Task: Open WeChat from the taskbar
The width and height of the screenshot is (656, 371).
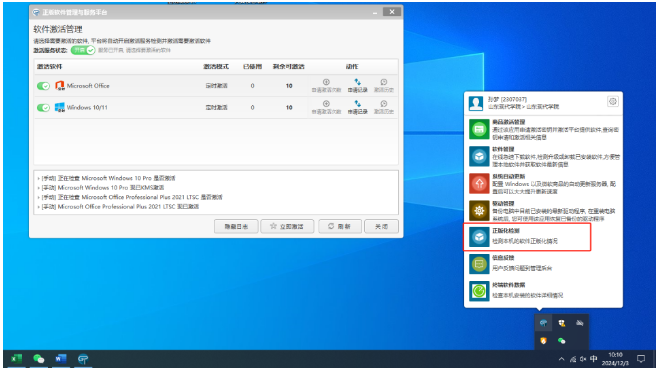Action: (x=38, y=359)
